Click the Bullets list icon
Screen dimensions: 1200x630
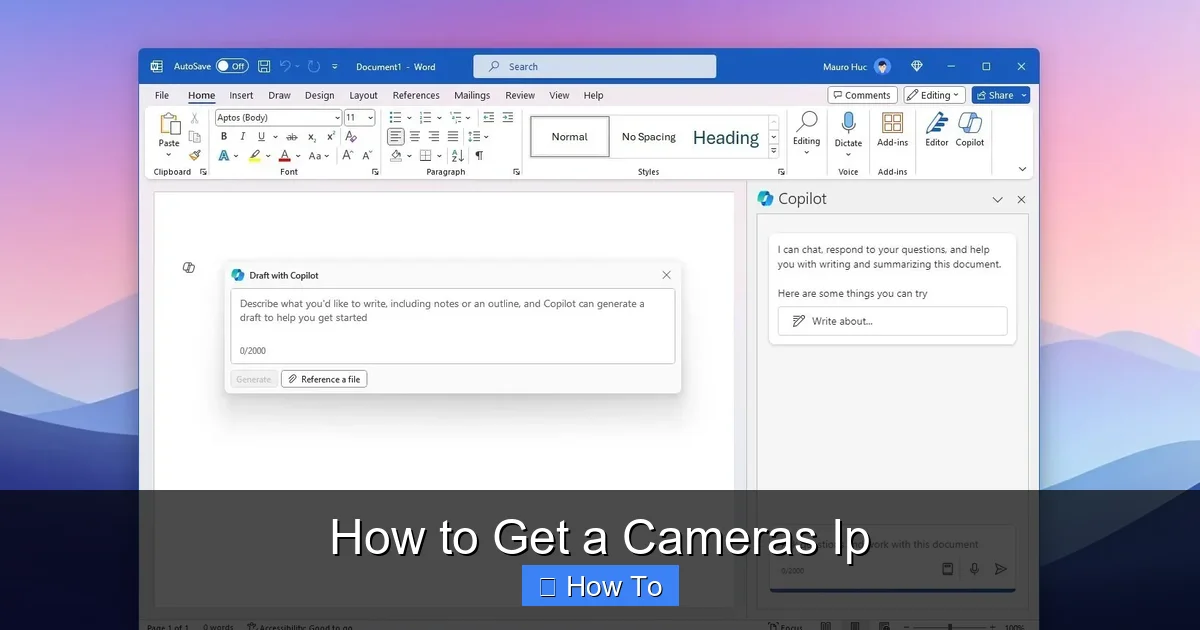(x=395, y=118)
